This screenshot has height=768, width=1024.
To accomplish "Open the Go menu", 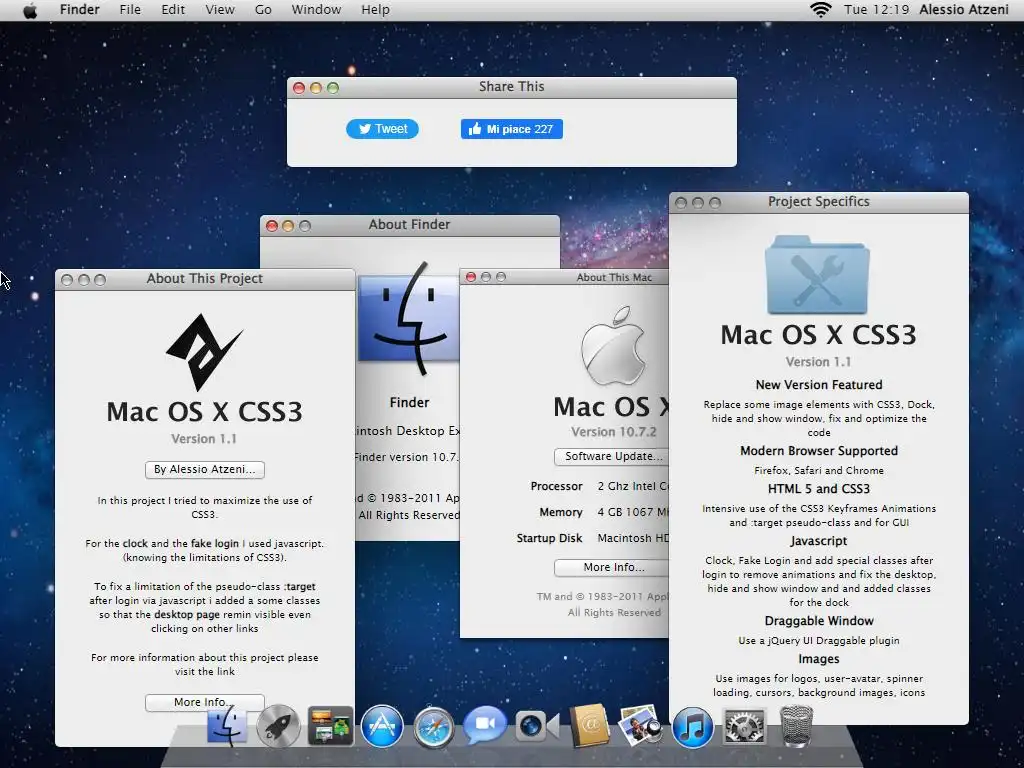I will [x=263, y=10].
